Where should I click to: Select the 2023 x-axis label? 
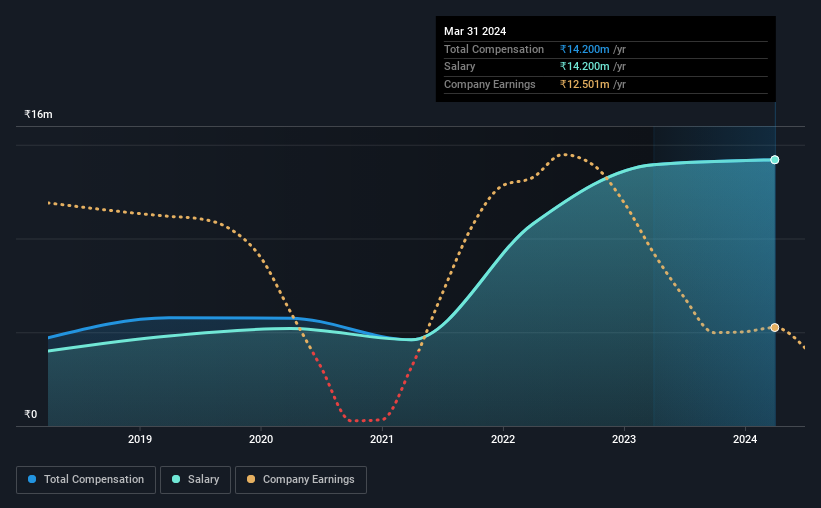click(624, 439)
